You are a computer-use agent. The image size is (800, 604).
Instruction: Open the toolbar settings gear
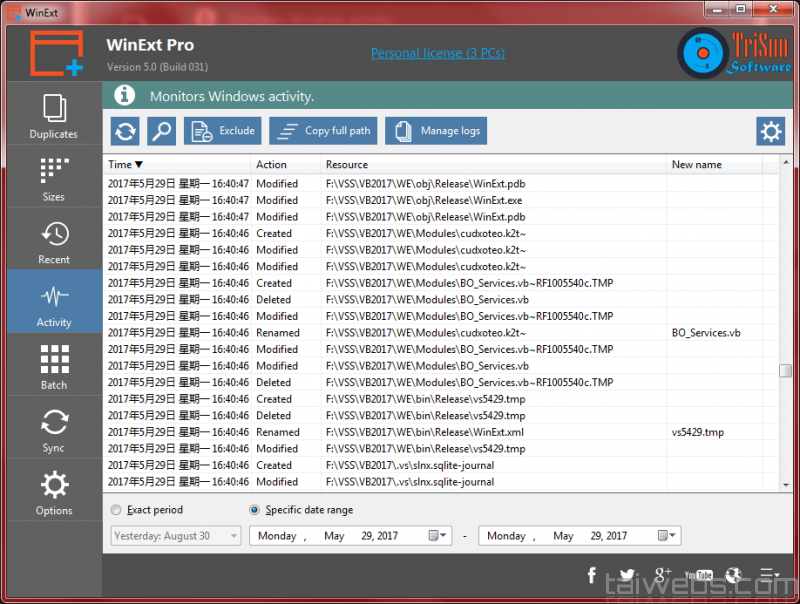(x=770, y=131)
